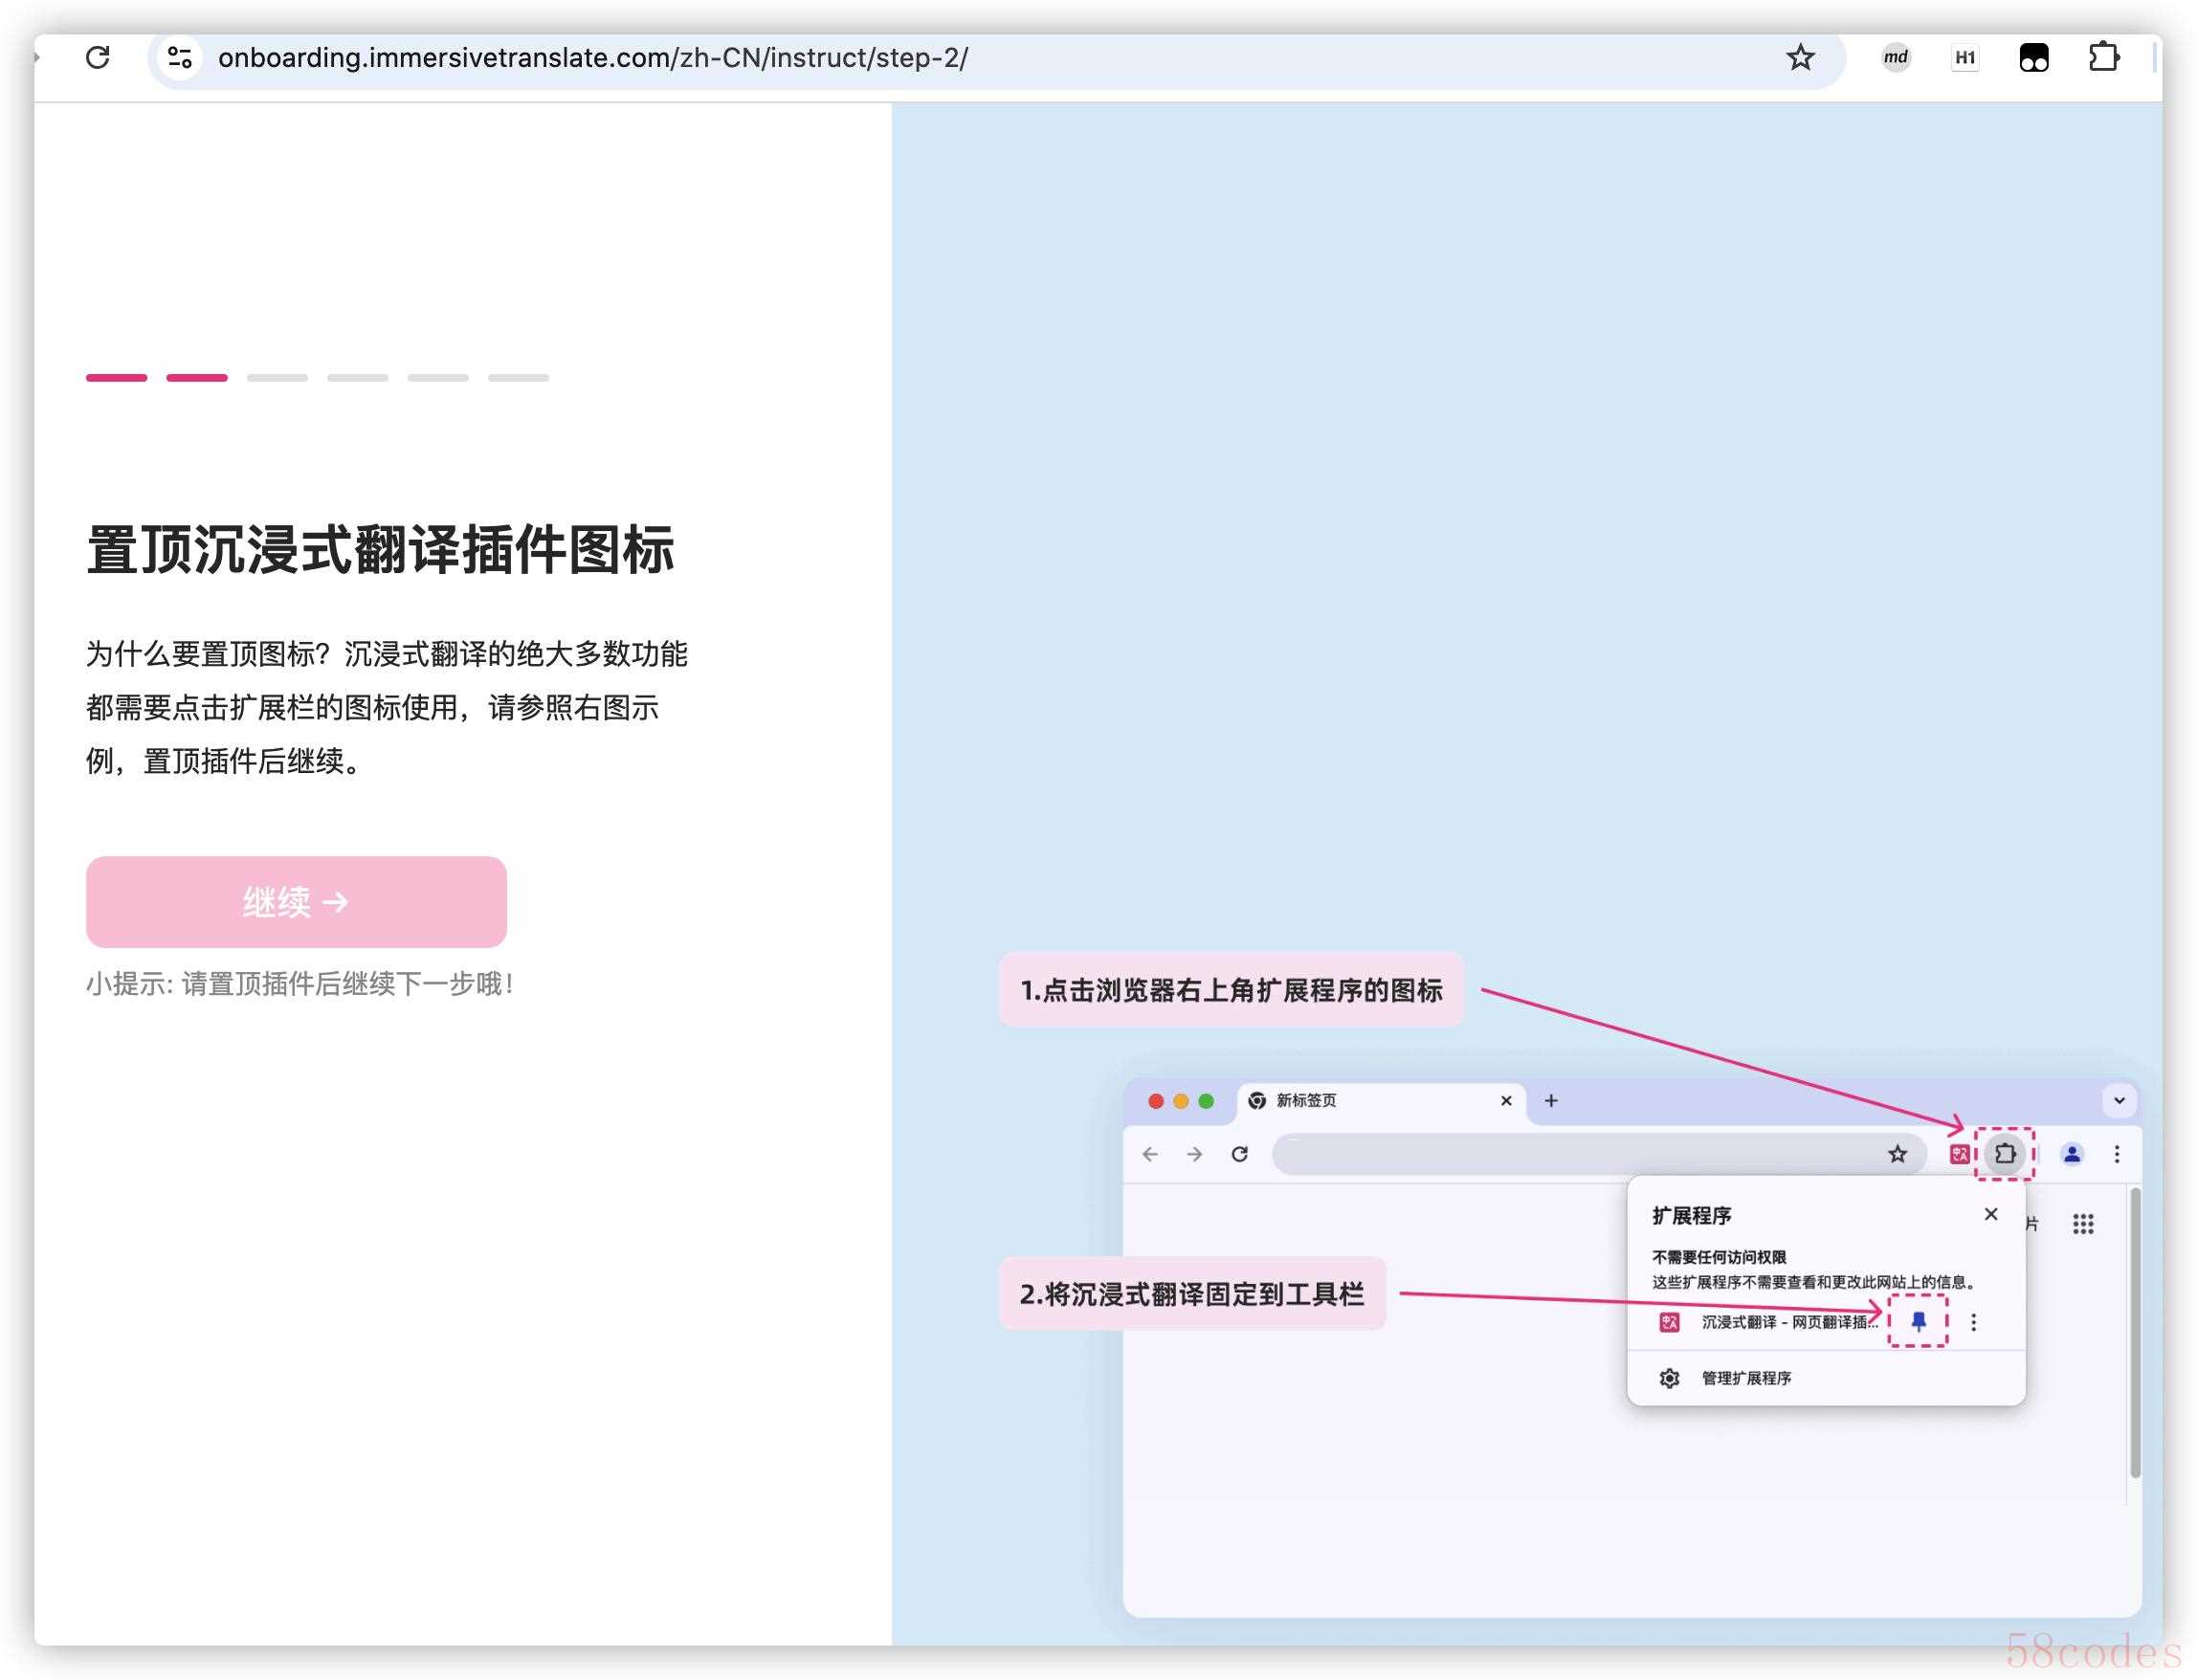The width and height of the screenshot is (2197, 1680).
Task: Click new tab plus in illustration
Action: tap(1551, 1101)
